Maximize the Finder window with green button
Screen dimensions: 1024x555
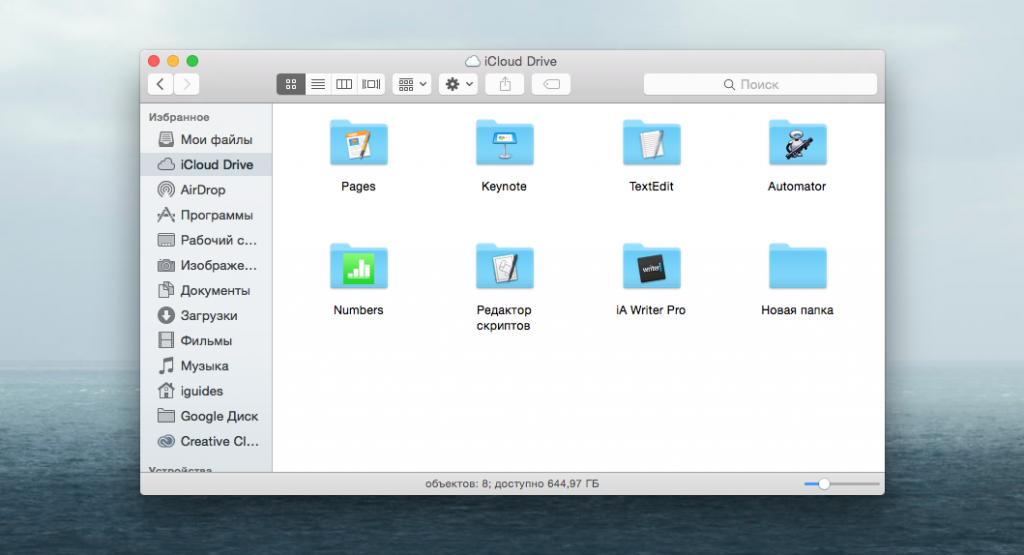click(x=192, y=61)
